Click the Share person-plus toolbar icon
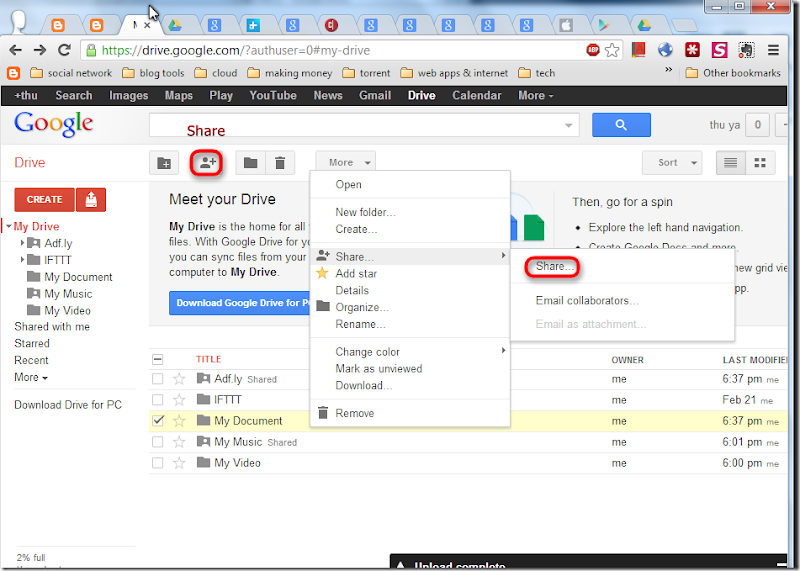Viewport: 800px width, 571px height. click(x=207, y=163)
